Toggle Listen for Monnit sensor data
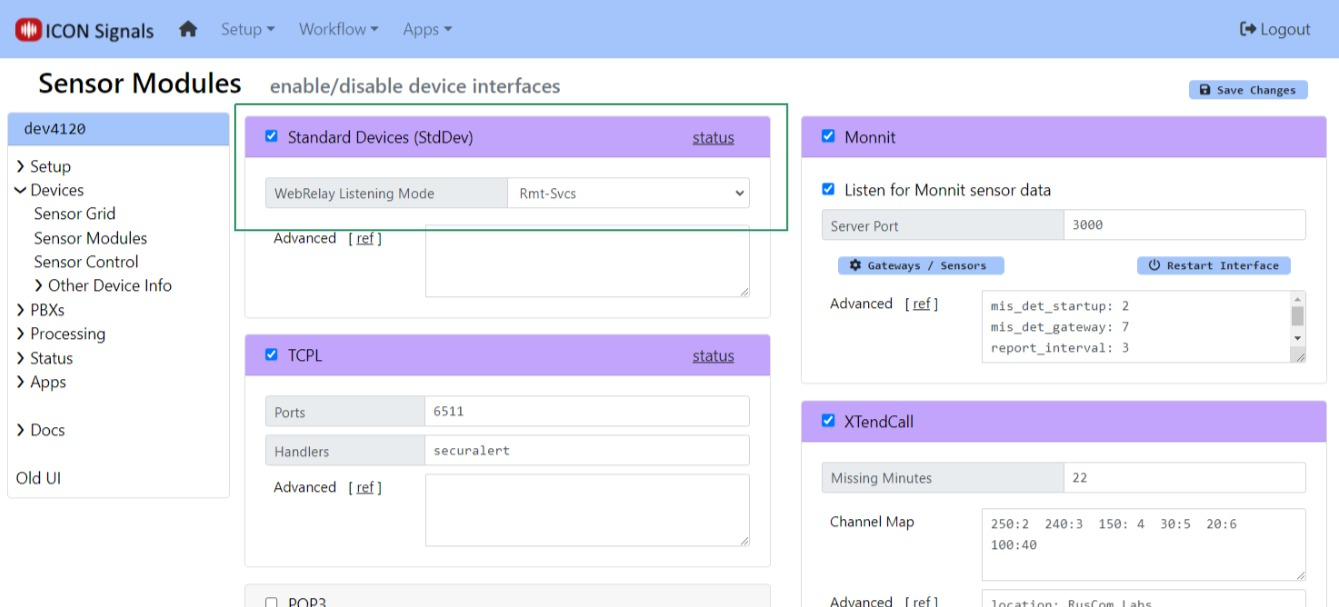The width and height of the screenshot is (1339, 607). point(828,189)
